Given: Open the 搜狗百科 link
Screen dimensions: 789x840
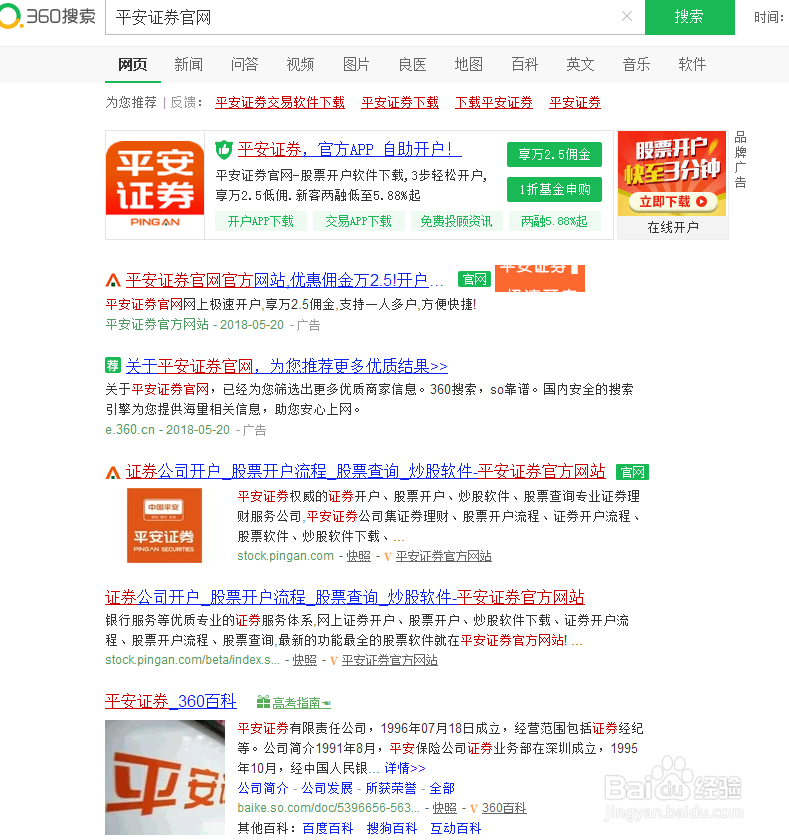Looking at the screenshot, I should (x=392, y=828).
